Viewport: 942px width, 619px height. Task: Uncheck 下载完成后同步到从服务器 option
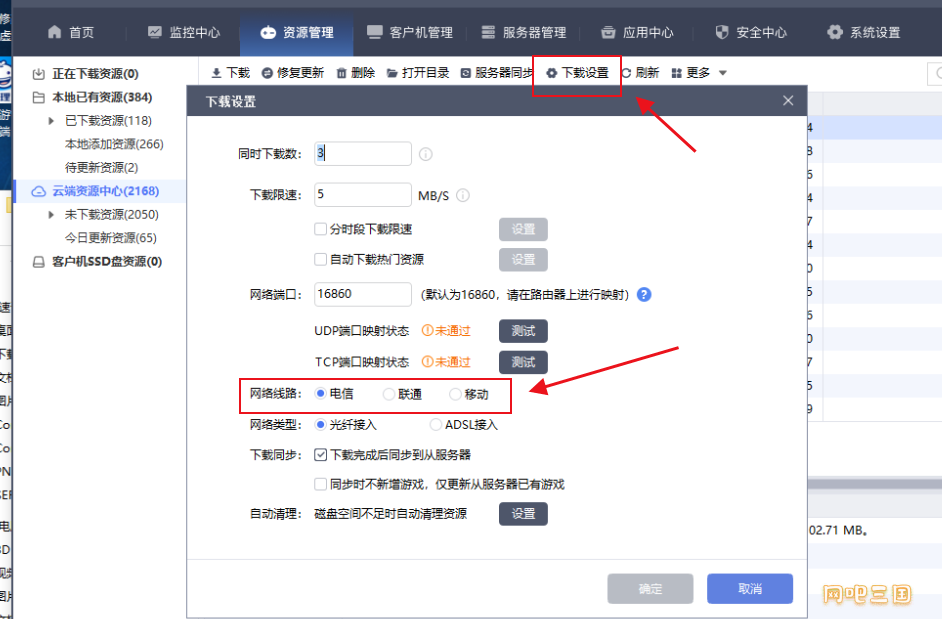tap(321, 454)
